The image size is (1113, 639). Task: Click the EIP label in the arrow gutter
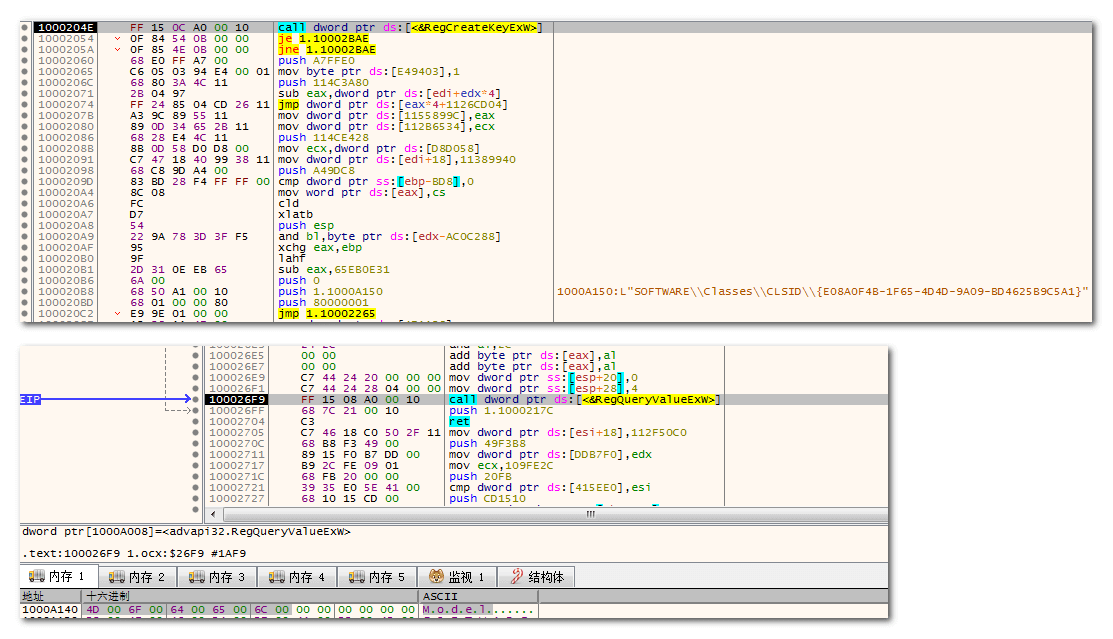[x=30, y=400]
